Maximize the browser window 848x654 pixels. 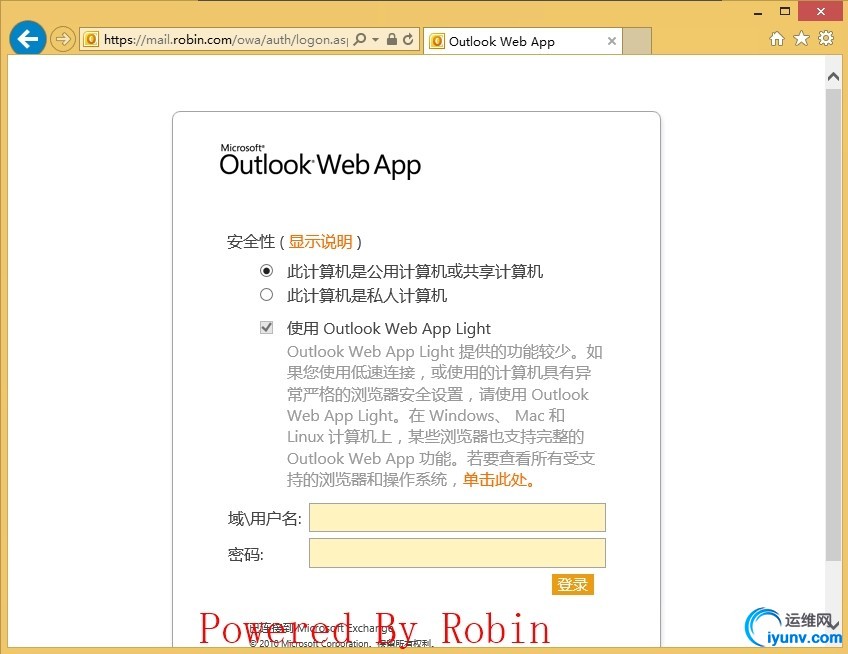(785, 11)
